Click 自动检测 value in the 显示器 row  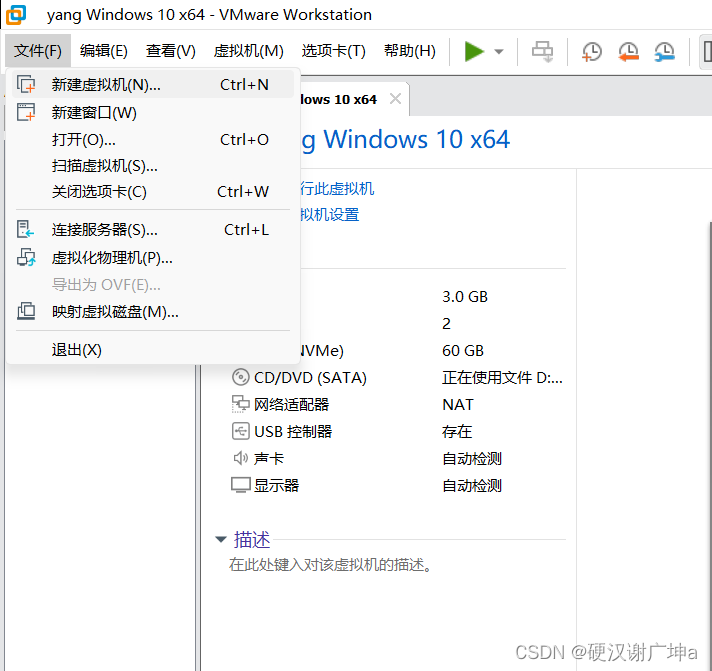coord(472,485)
